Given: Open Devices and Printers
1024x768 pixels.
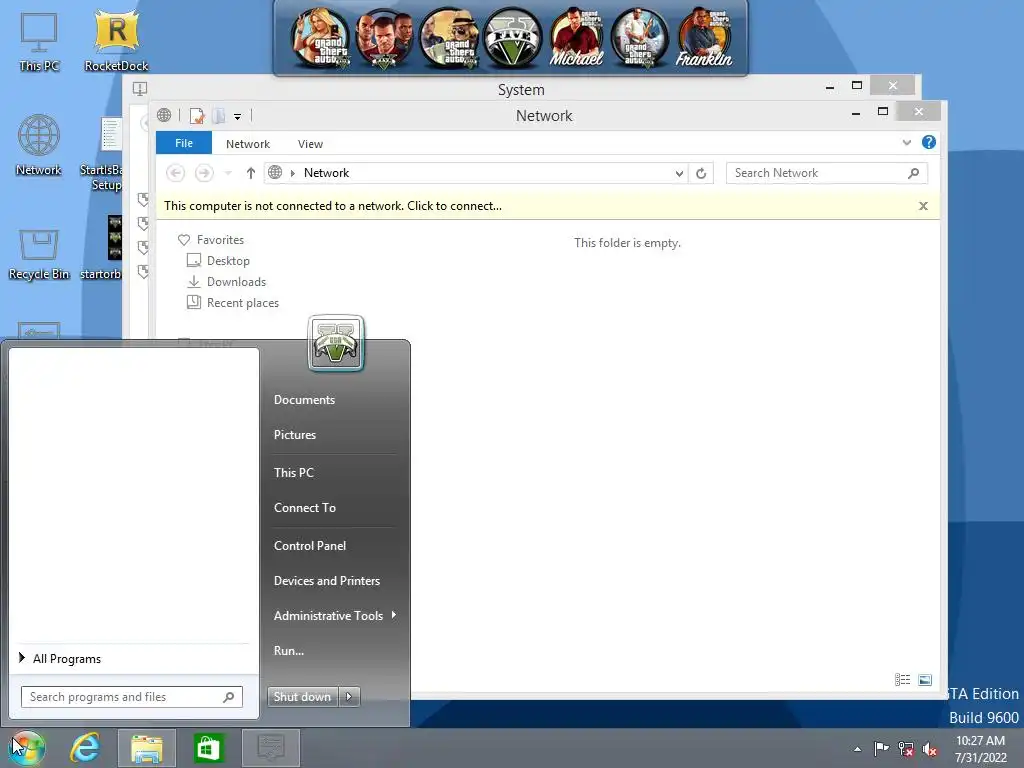Looking at the screenshot, I should tap(327, 581).
